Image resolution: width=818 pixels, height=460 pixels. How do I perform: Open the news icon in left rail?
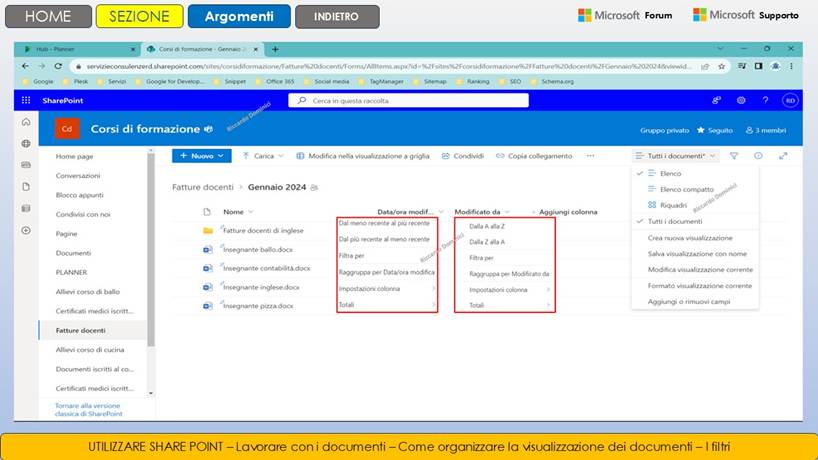(x=26, y=165)
